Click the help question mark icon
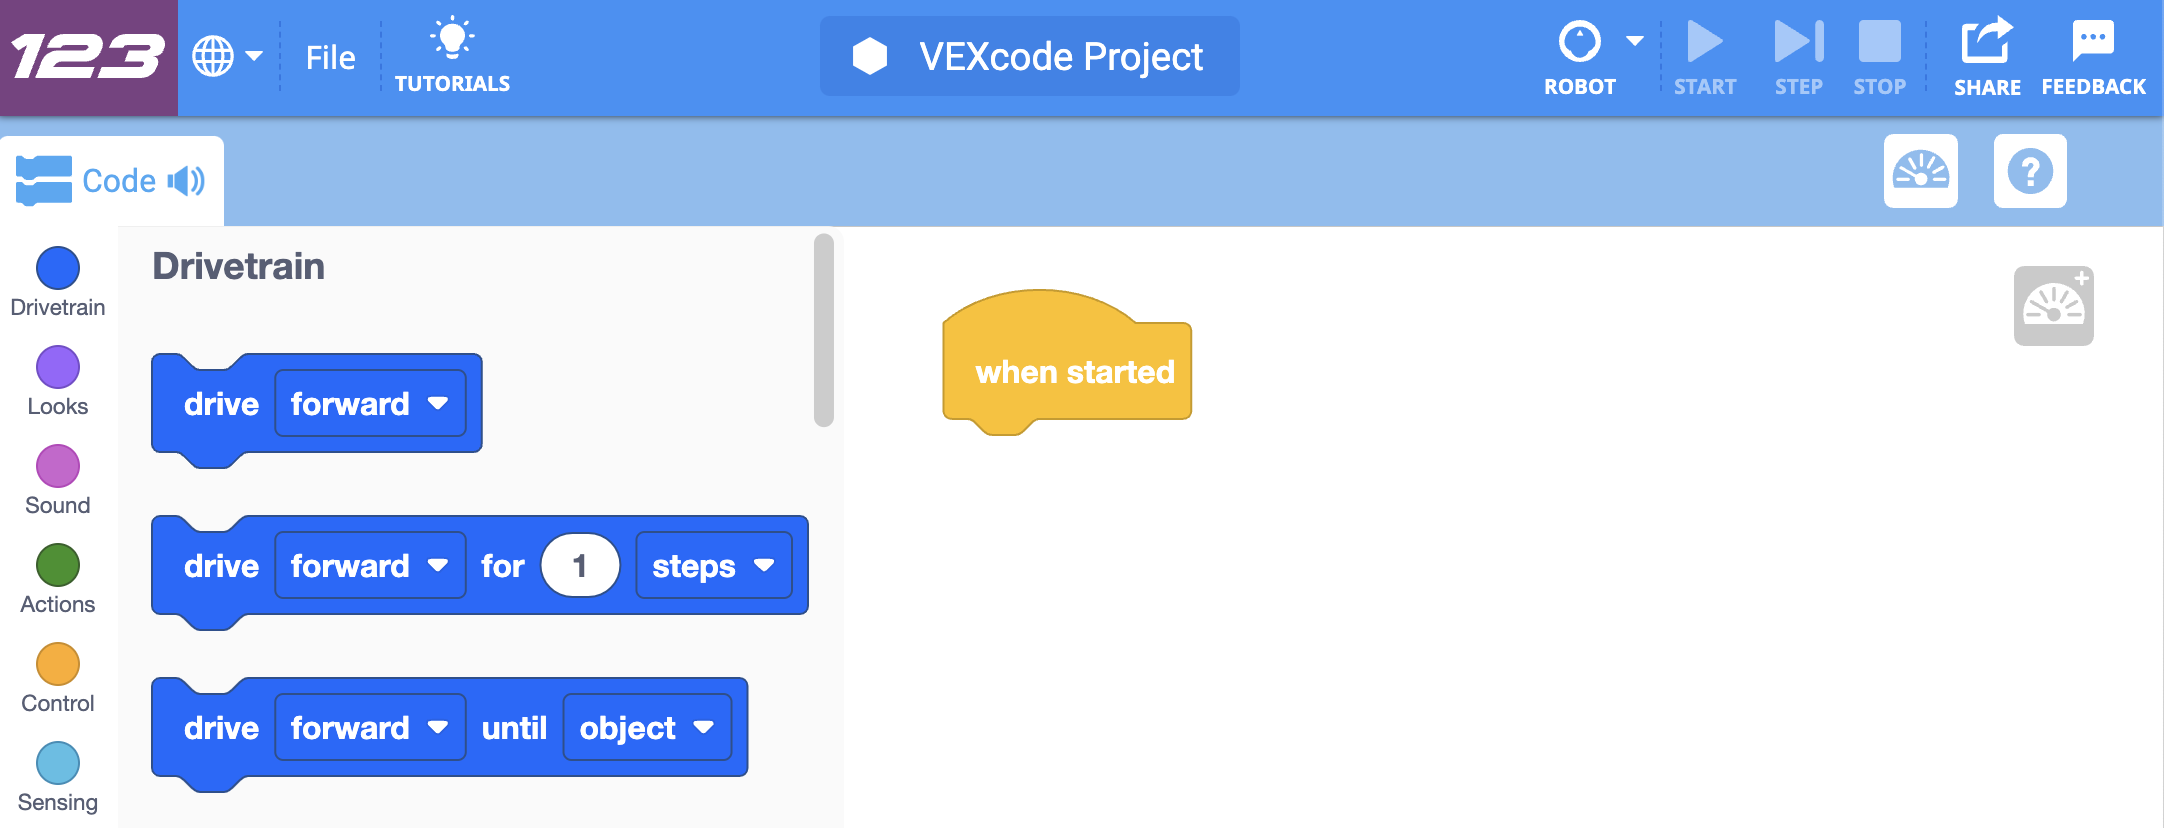Screen dimensions: 2164x828 pyautogui.click(x=2030, y=172)
